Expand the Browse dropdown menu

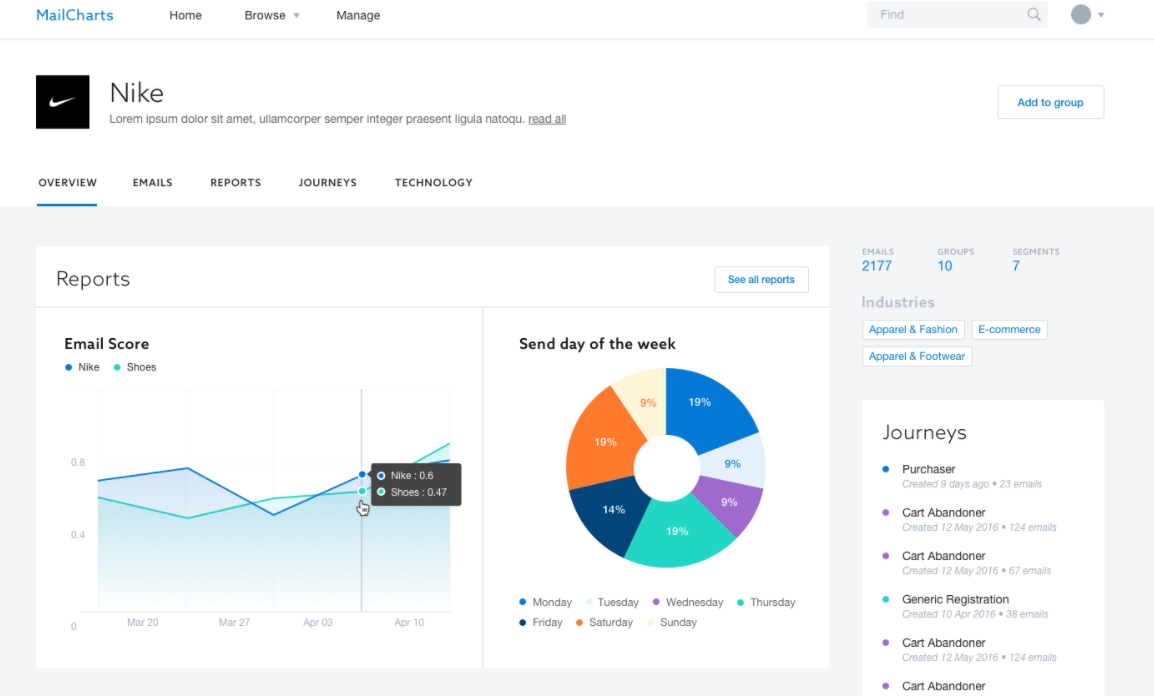tap(272, 15)
